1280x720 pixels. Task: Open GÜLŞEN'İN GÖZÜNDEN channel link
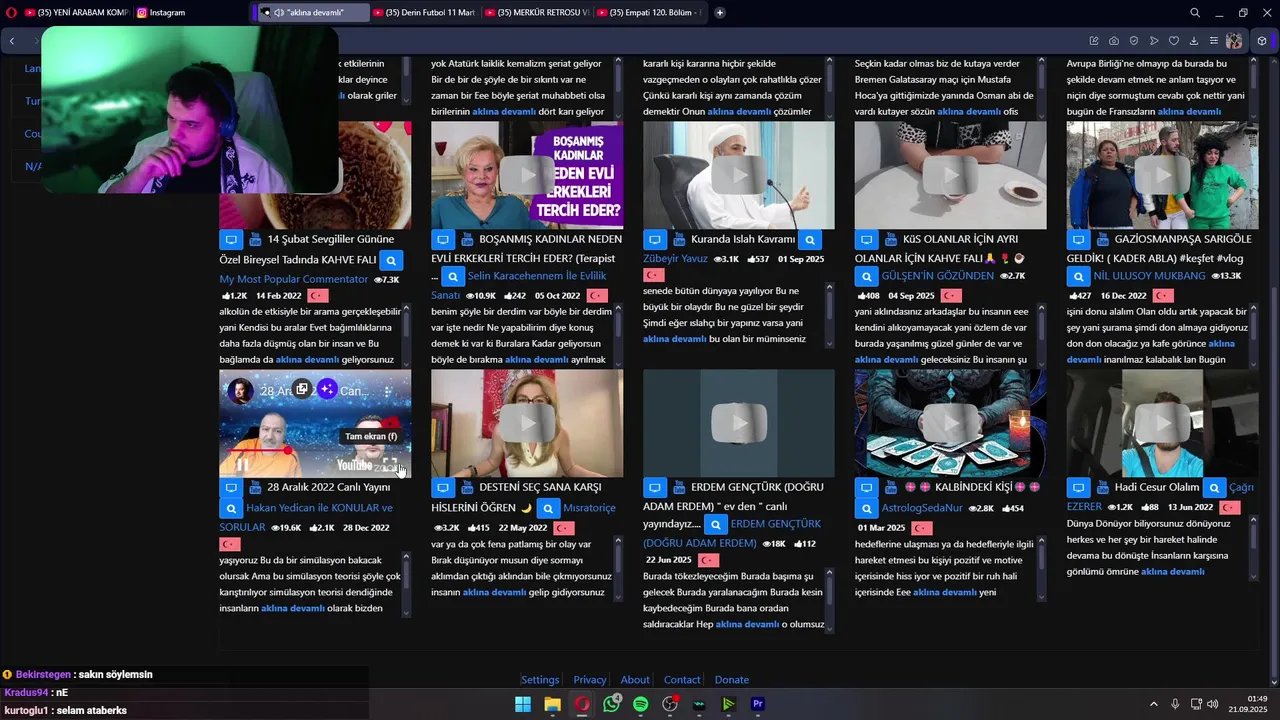coord(937,276)
